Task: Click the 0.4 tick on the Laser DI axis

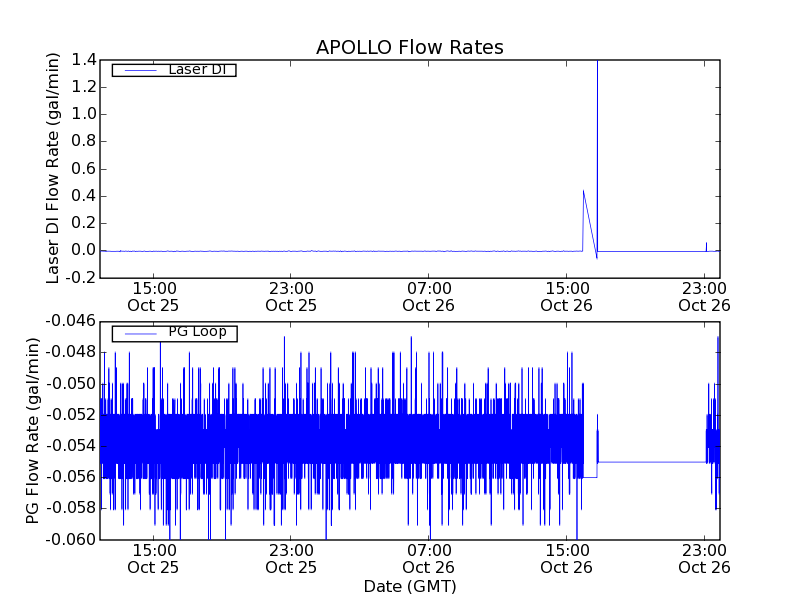Action: coord(84,196)
